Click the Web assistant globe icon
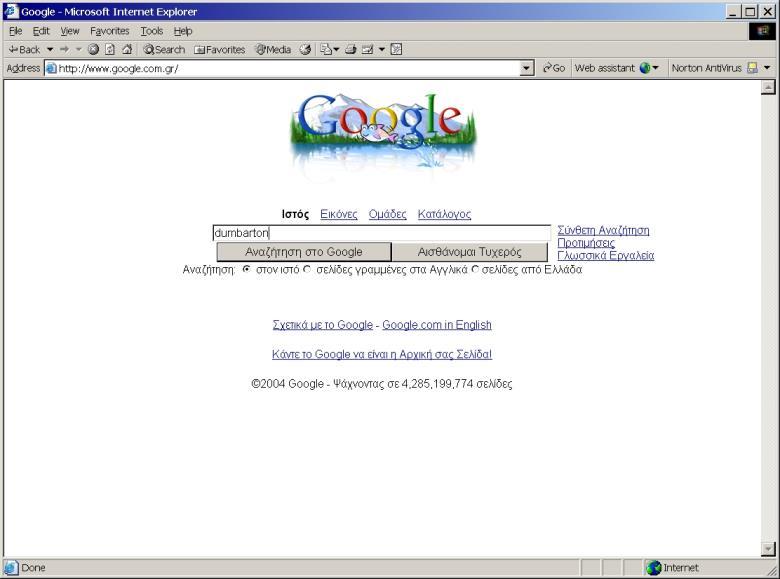The height and width of the screenshot is (579, 780). 645,68
